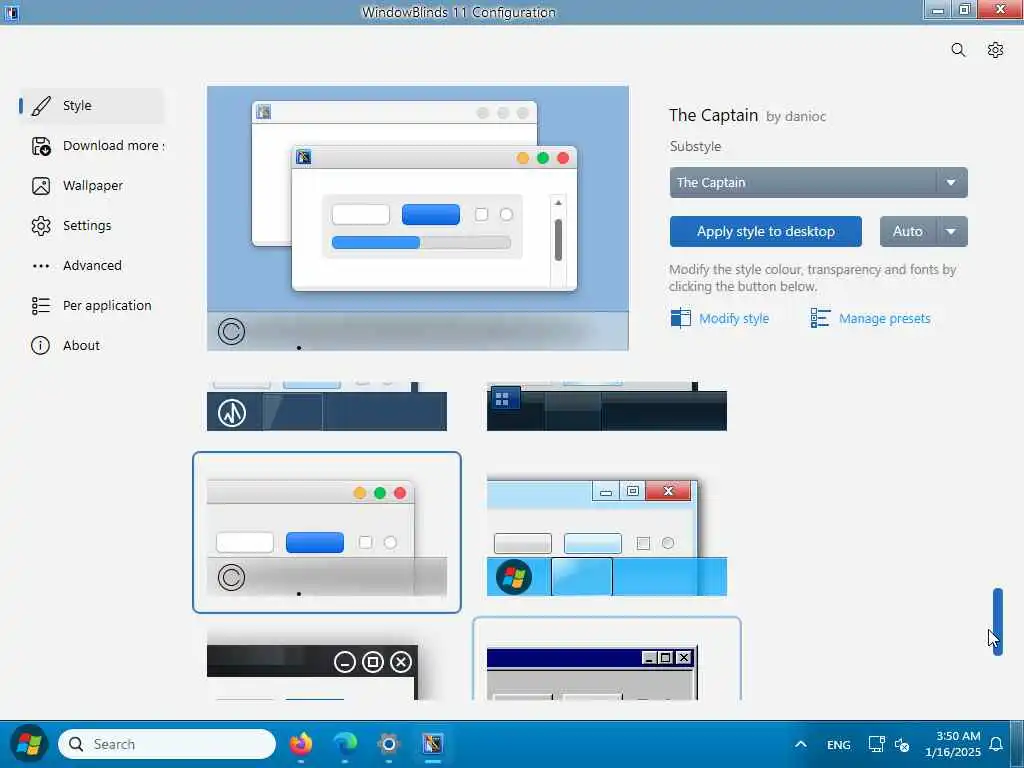Click the muted volume tray icon
Viewport: 1024px width, 768px height.
902,744
